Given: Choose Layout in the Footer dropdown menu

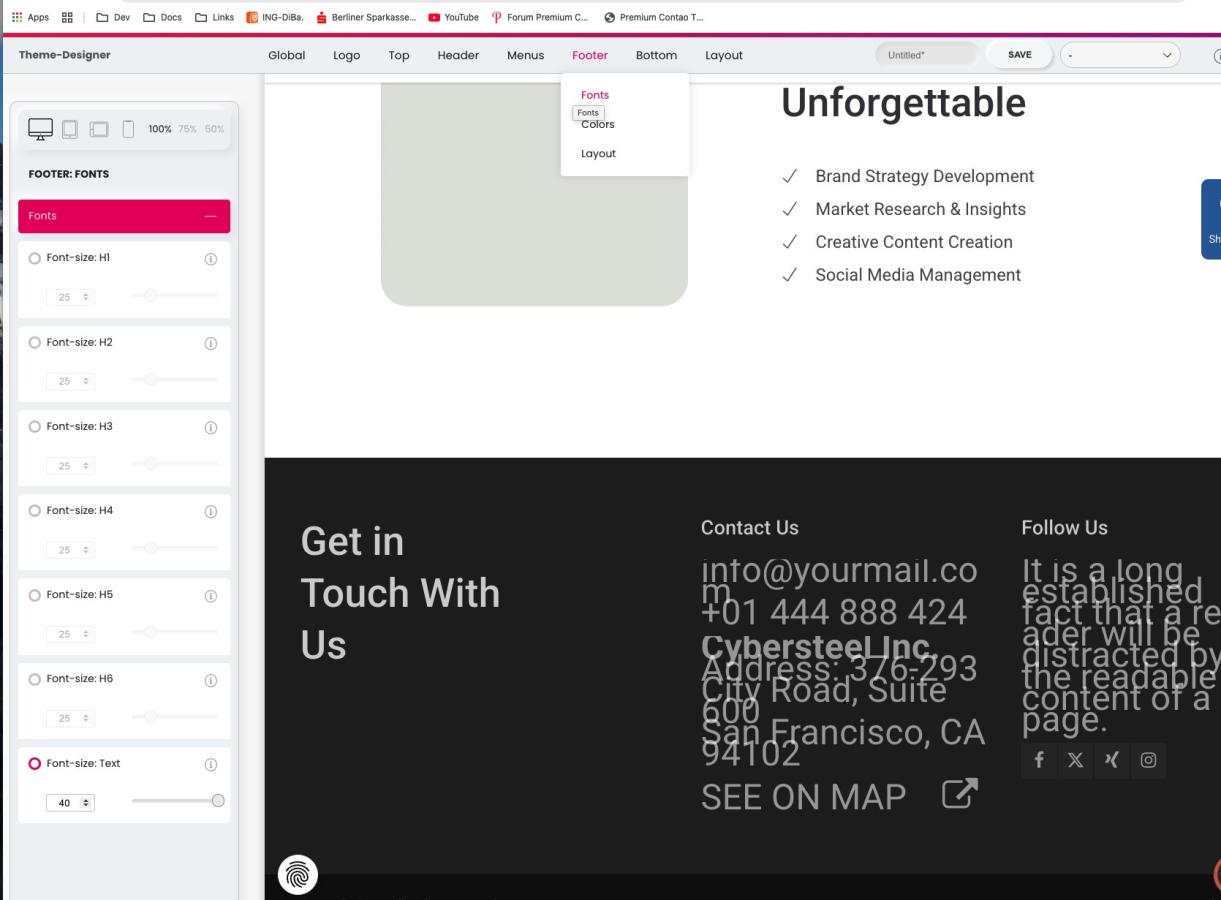Looking at the screenshot, I should coord(598,154).
